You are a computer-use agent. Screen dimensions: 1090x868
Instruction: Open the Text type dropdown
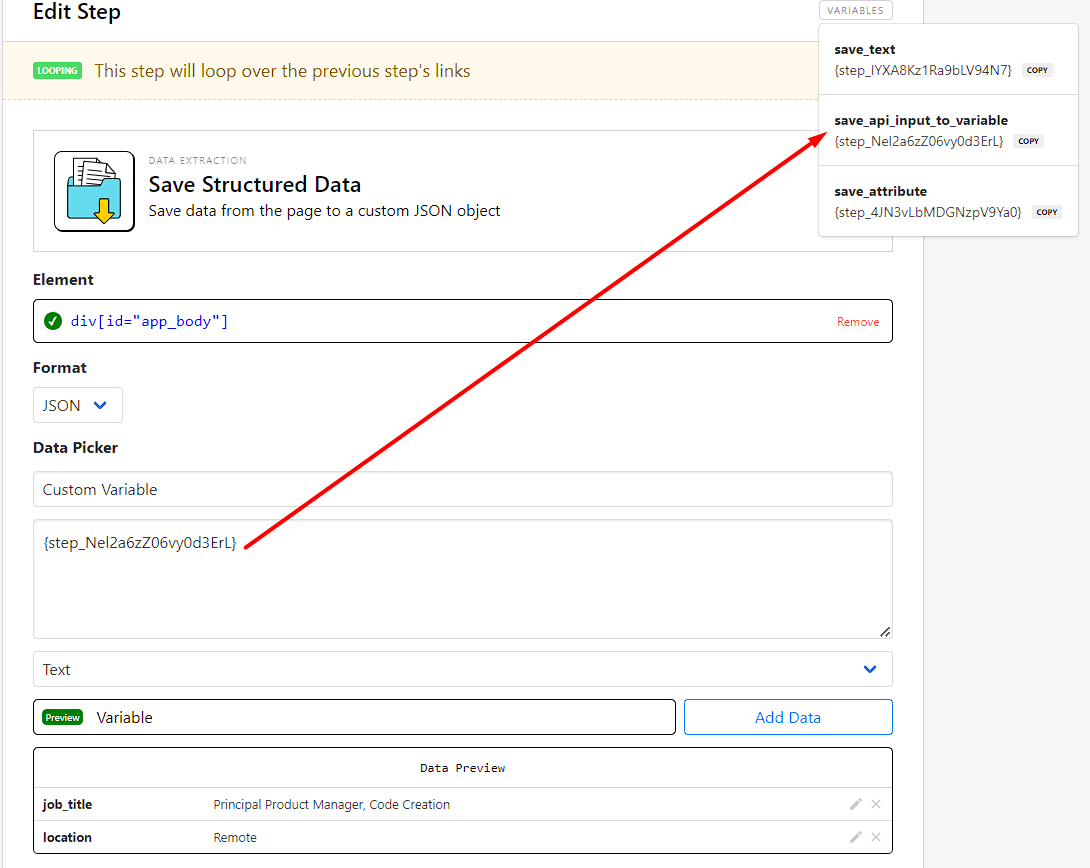[463, 669]
